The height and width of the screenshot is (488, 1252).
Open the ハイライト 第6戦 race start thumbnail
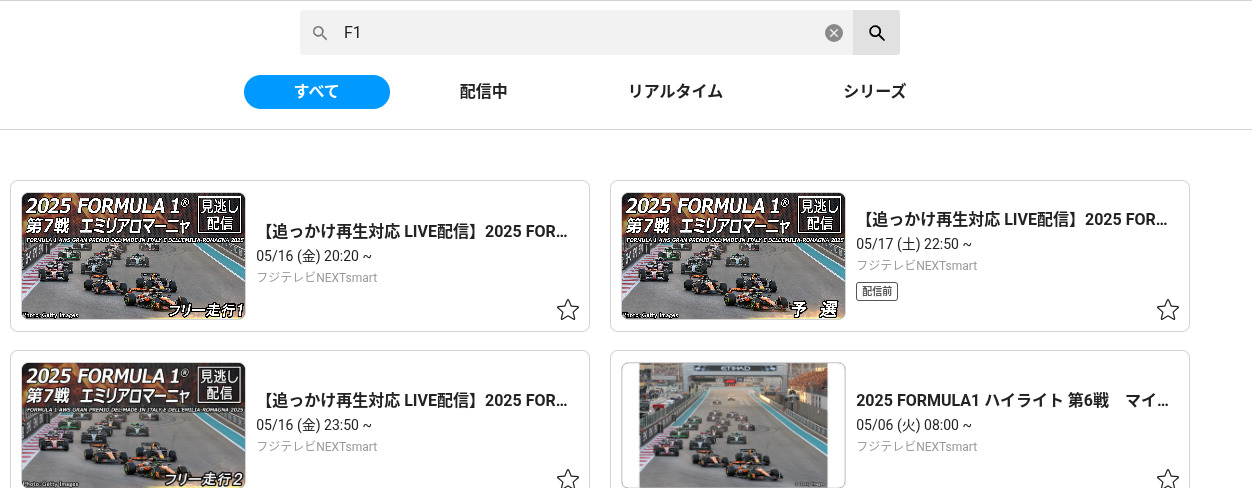(x=733, y=425)
